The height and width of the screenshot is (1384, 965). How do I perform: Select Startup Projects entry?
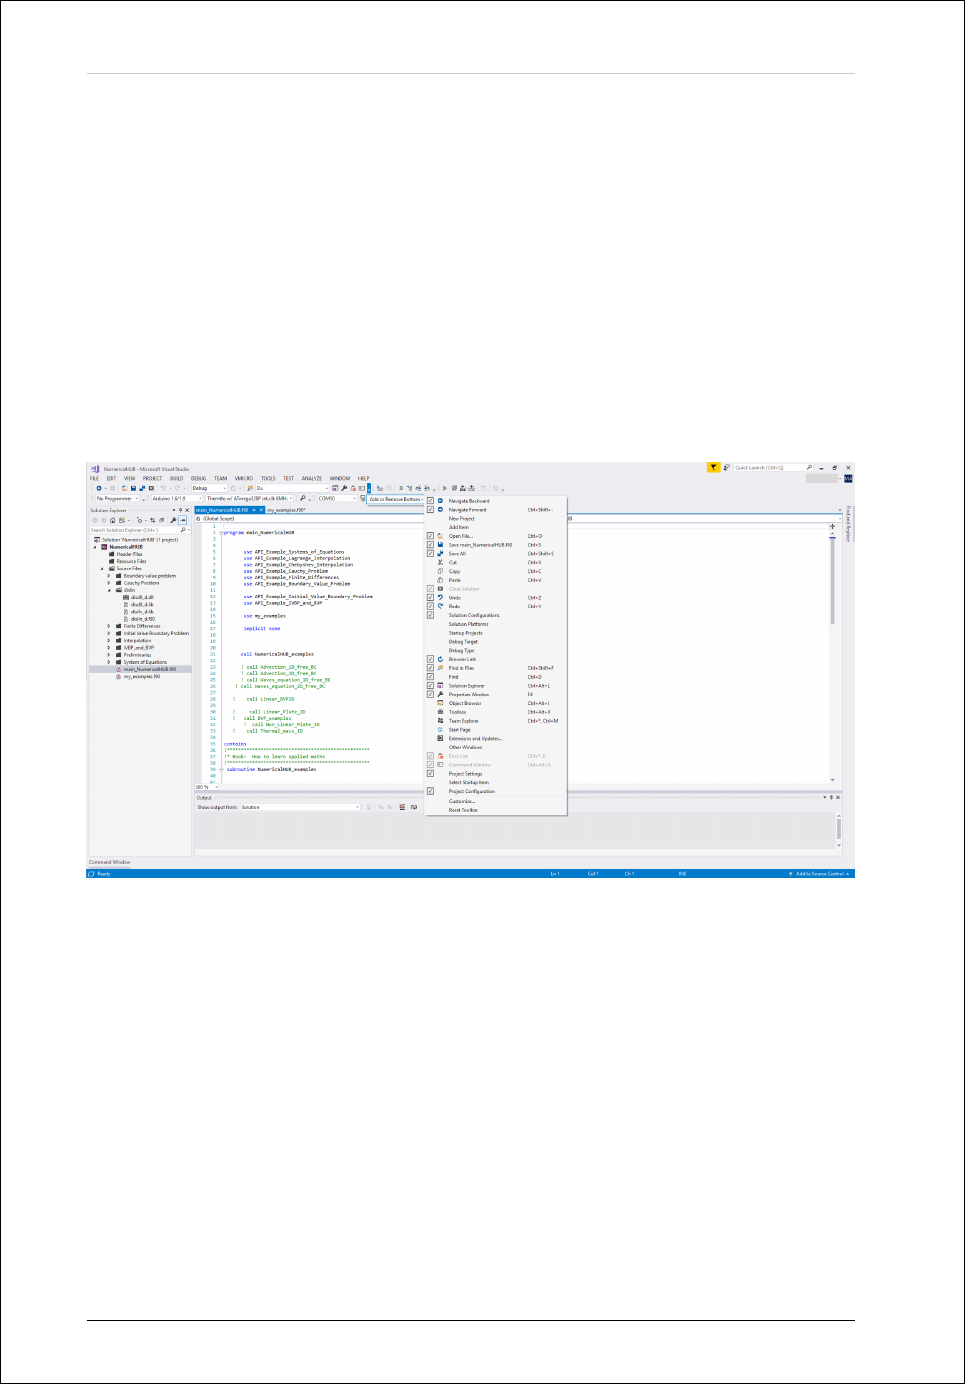pos(465,633)
